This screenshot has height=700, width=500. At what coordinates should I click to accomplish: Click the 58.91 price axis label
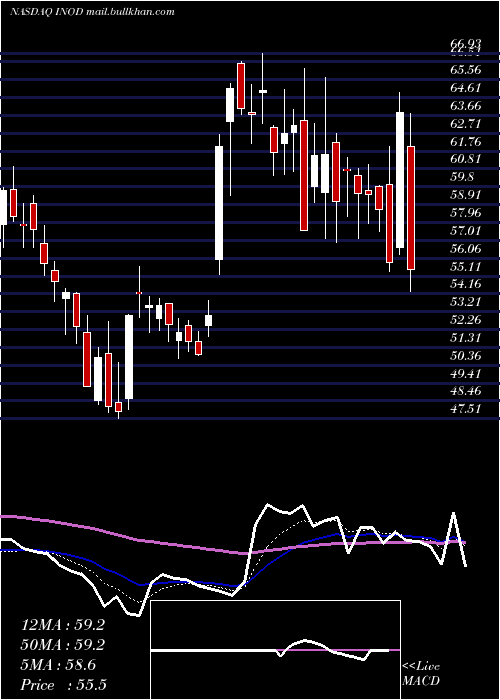(466, 195)
